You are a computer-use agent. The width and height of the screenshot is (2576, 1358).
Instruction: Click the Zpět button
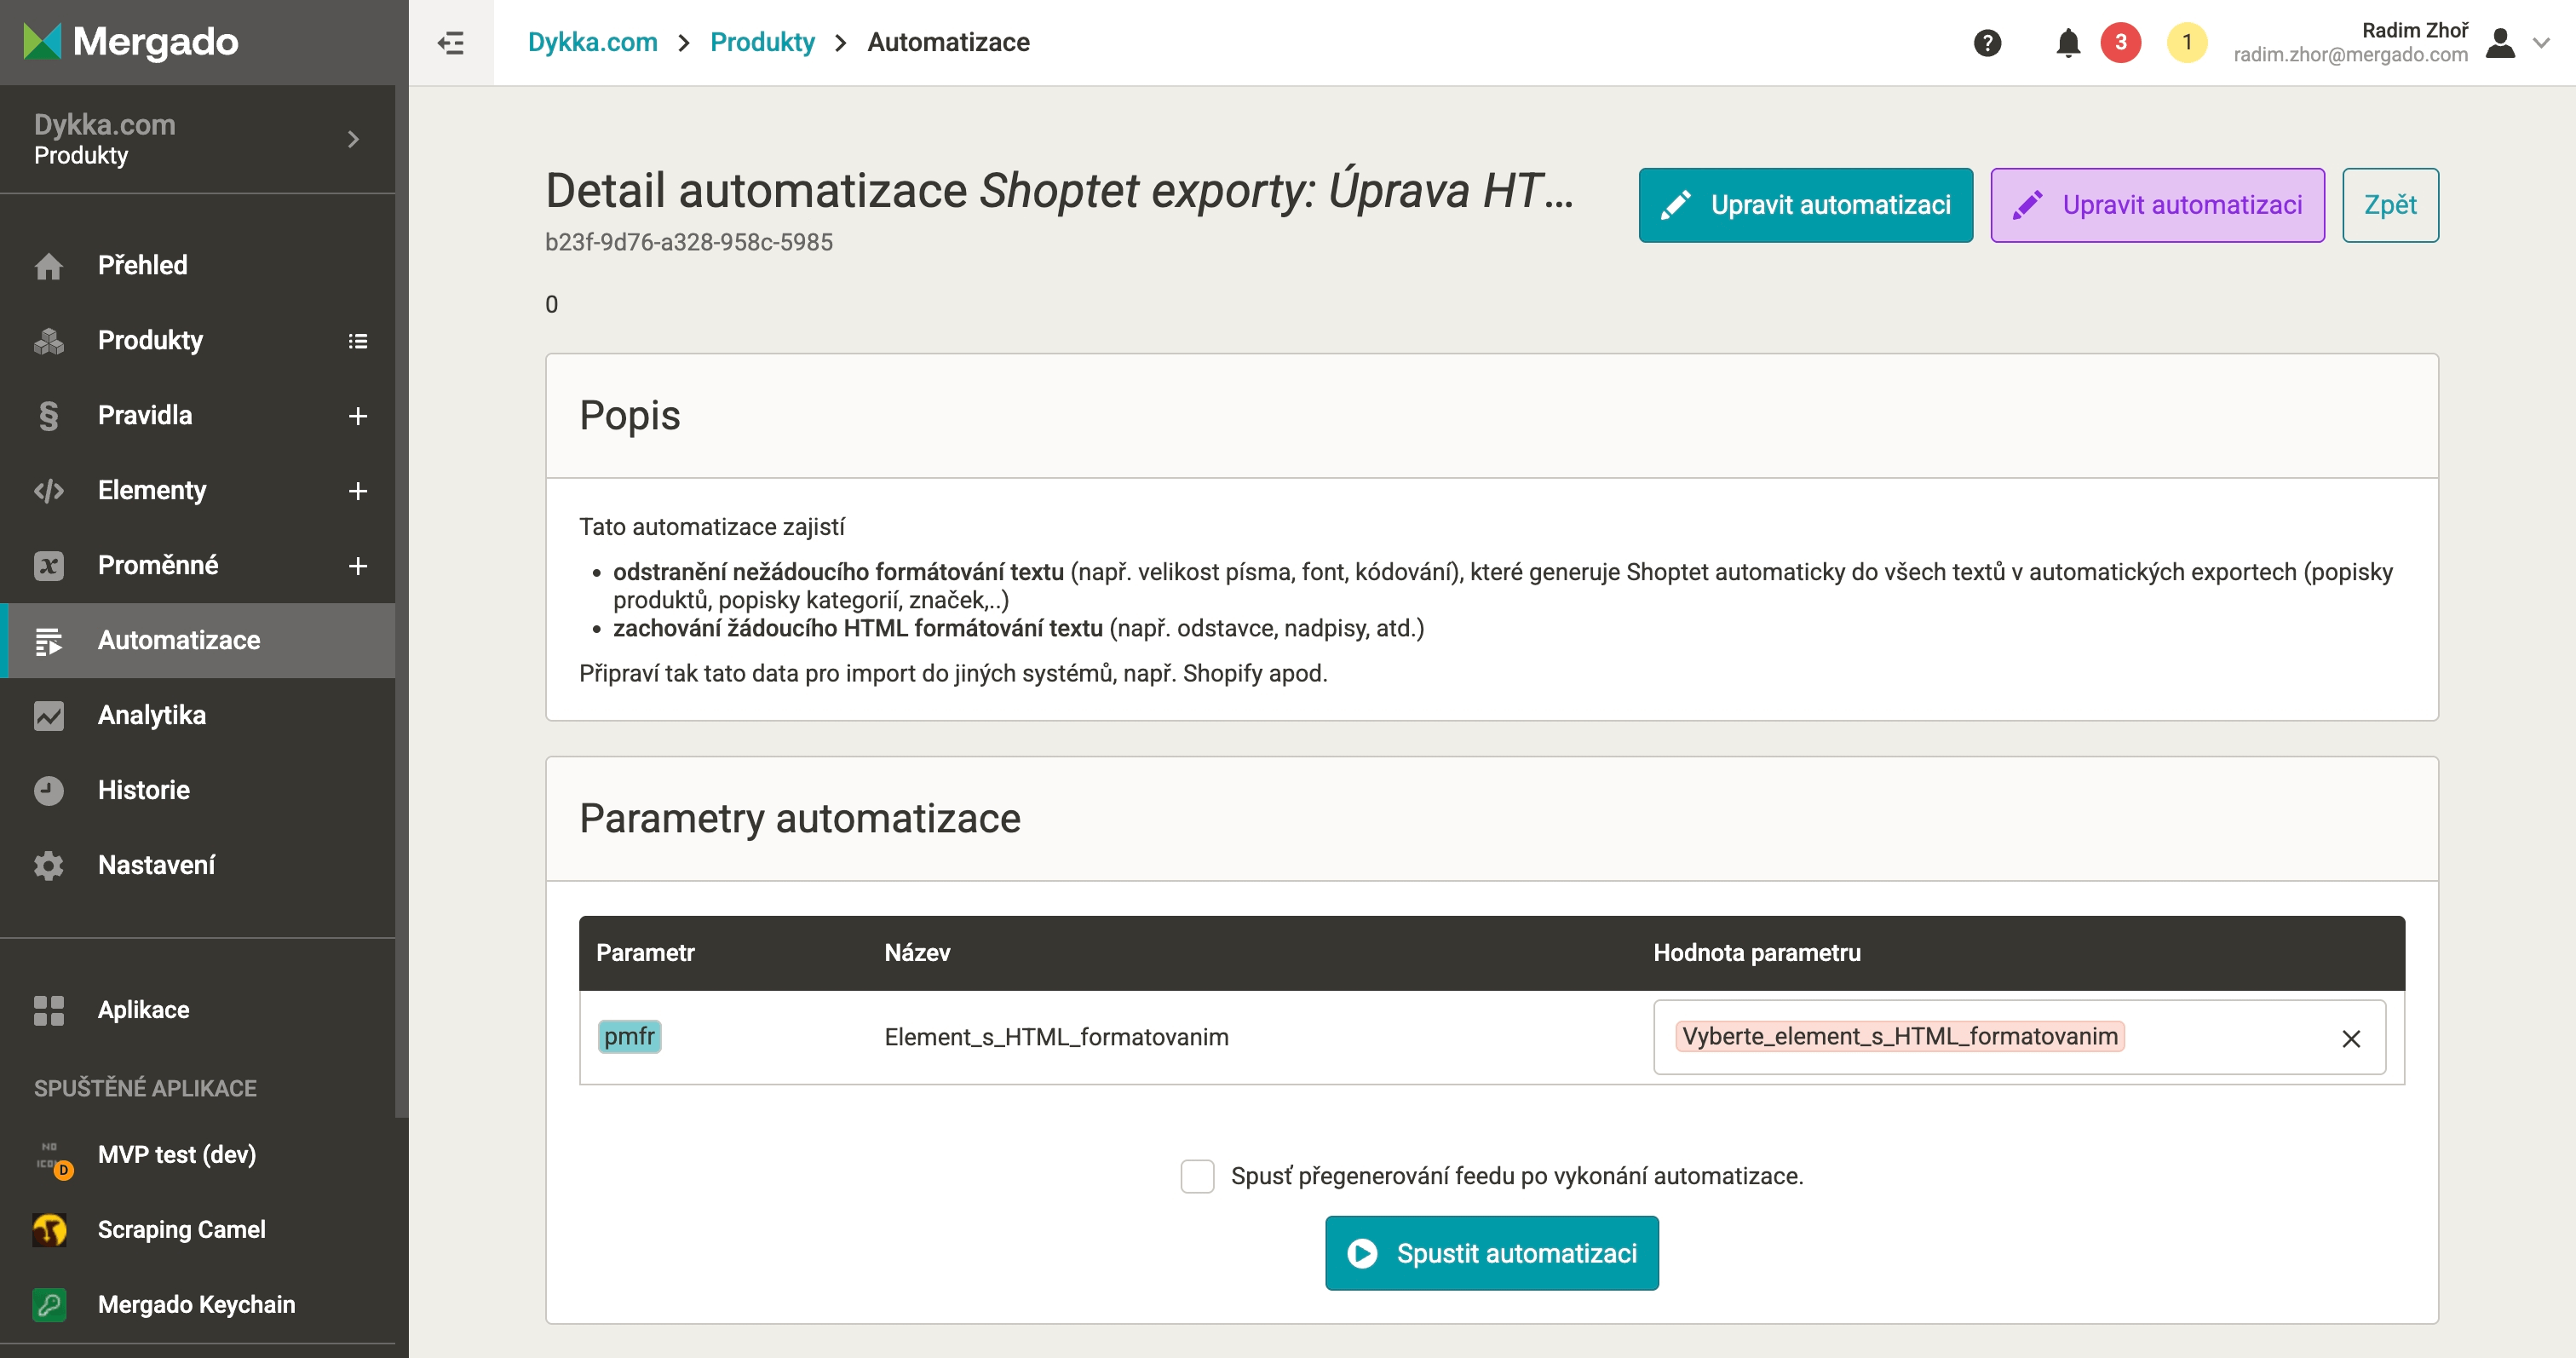(2389, 205)
